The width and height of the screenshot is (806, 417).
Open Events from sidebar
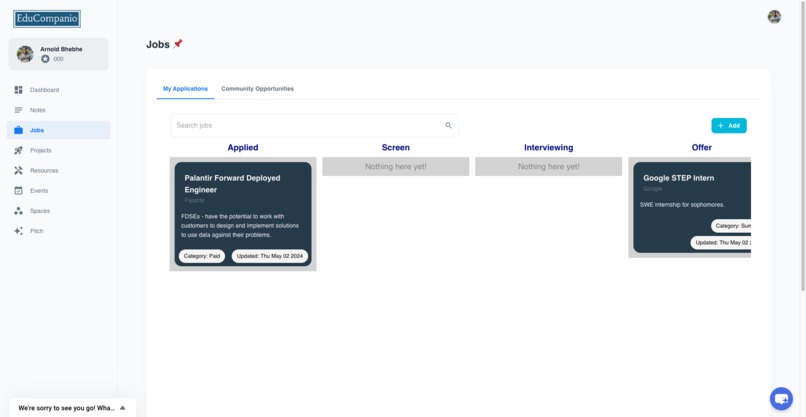point(59,190)
